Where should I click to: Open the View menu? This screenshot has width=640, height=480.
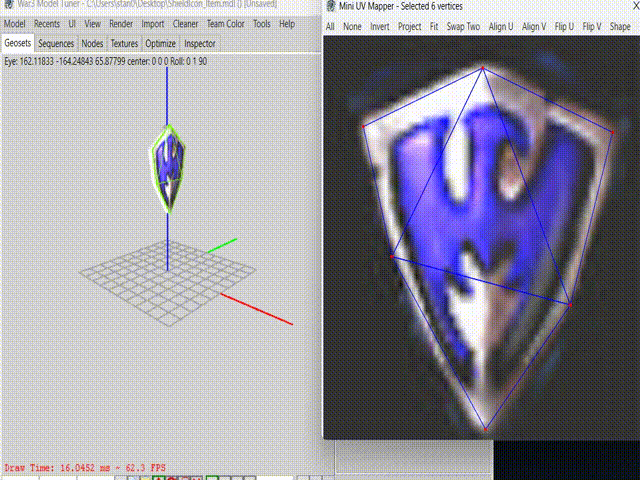tap(92, 24)
